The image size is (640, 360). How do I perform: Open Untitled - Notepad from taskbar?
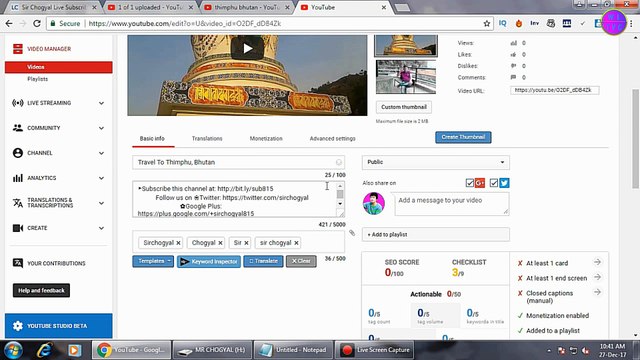tap(293, 350)
